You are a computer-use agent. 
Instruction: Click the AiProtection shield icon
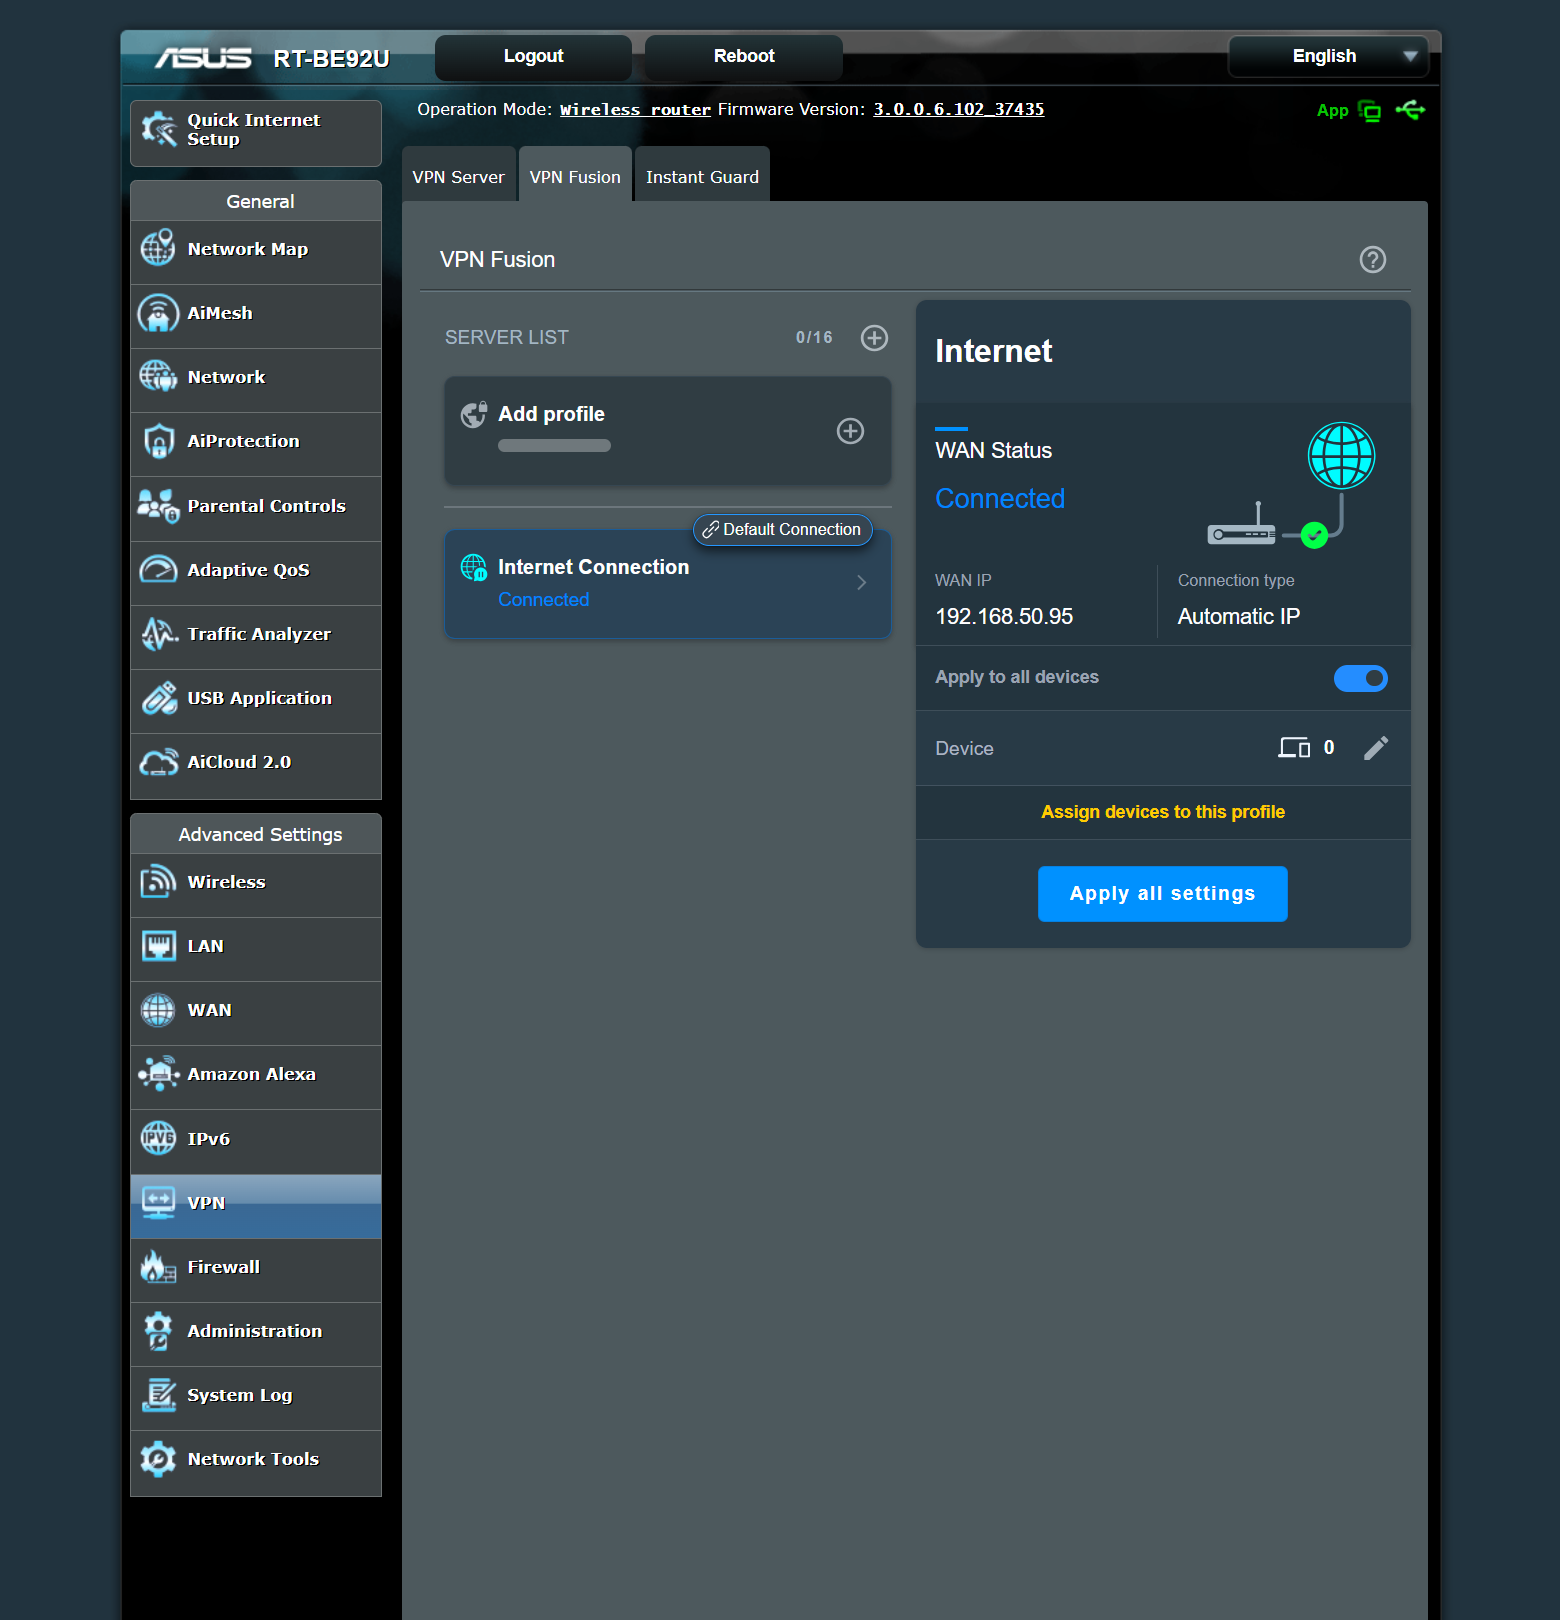[x=158, y=441]
